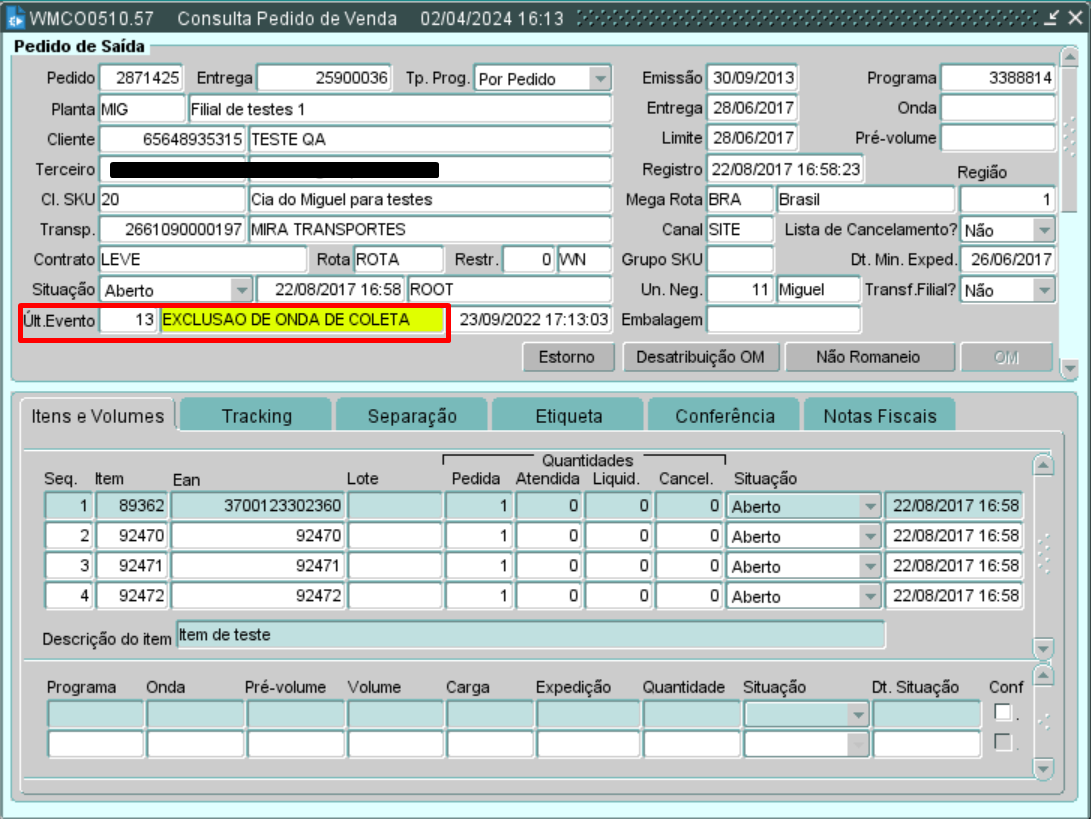This screenshot has height=819, width=1091.
Task: Click the Registro field 22/08/2017 16:58:23
Action: pos(786,169)
